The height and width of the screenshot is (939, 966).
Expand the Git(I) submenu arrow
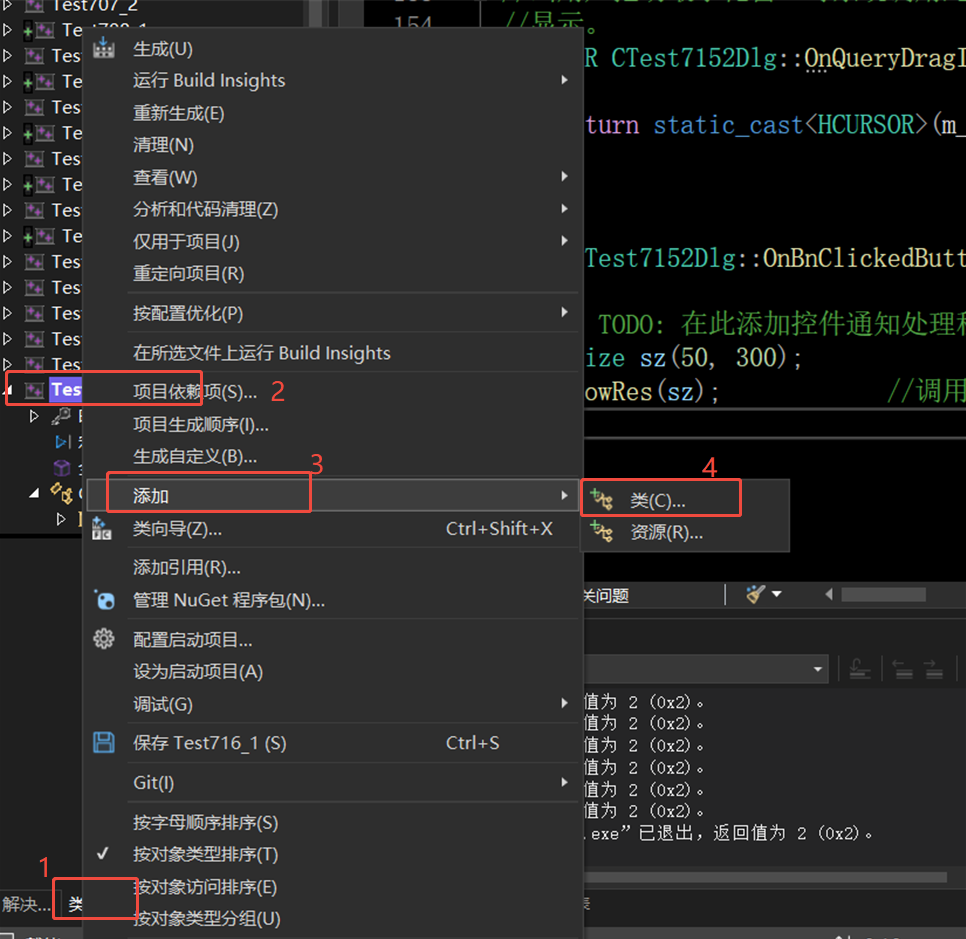(x=564, y=782)
